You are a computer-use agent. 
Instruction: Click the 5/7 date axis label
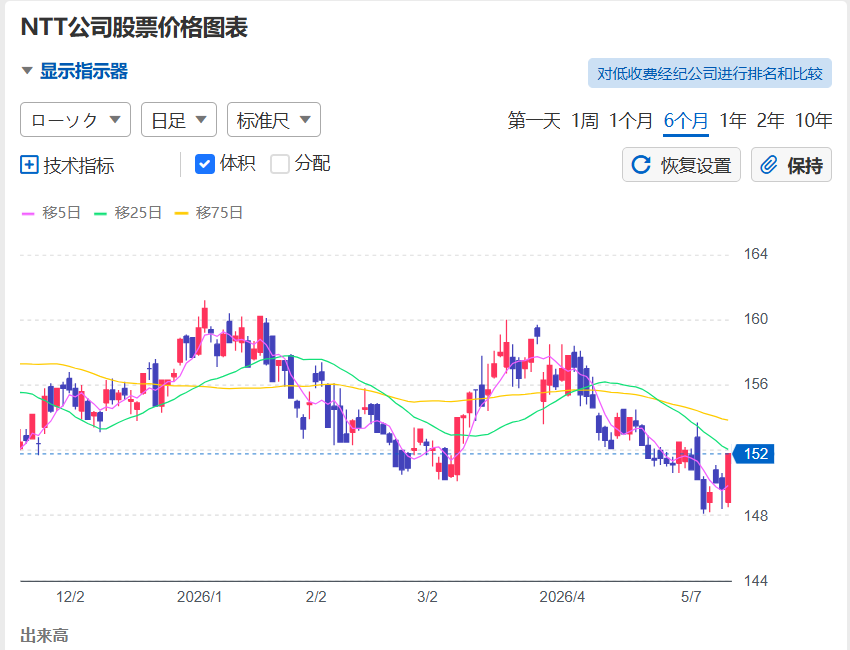(691, 597)
